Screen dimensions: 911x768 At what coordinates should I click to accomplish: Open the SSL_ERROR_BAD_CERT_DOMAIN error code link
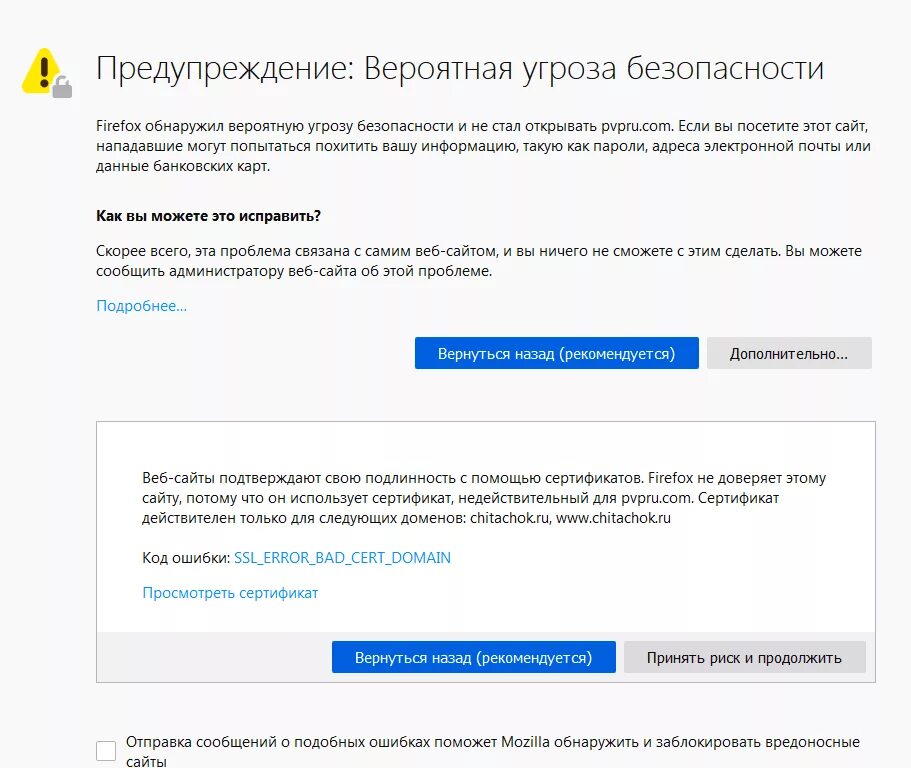342,558
